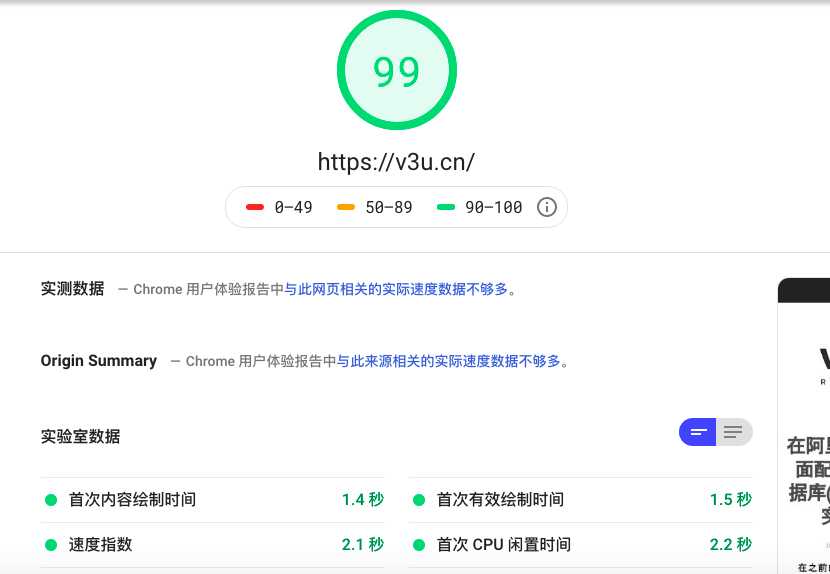Image resolution: width=830 pixels, height=574 pixels.
Task: Click the 99 performance score gauge
Action: 396,70
